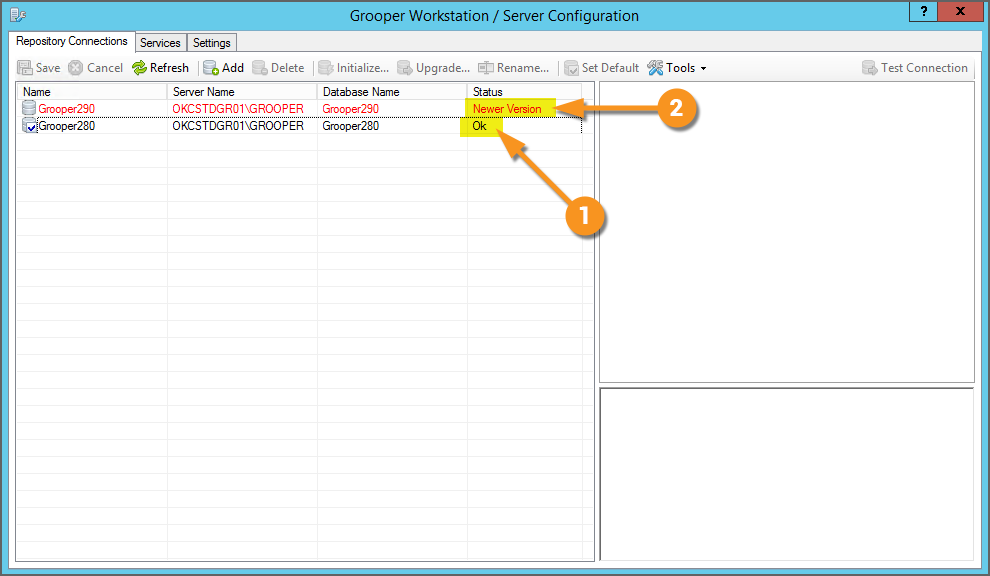Click the Test Connection button
The height and width of the screenshot is (576, 990).
point(914,68)
